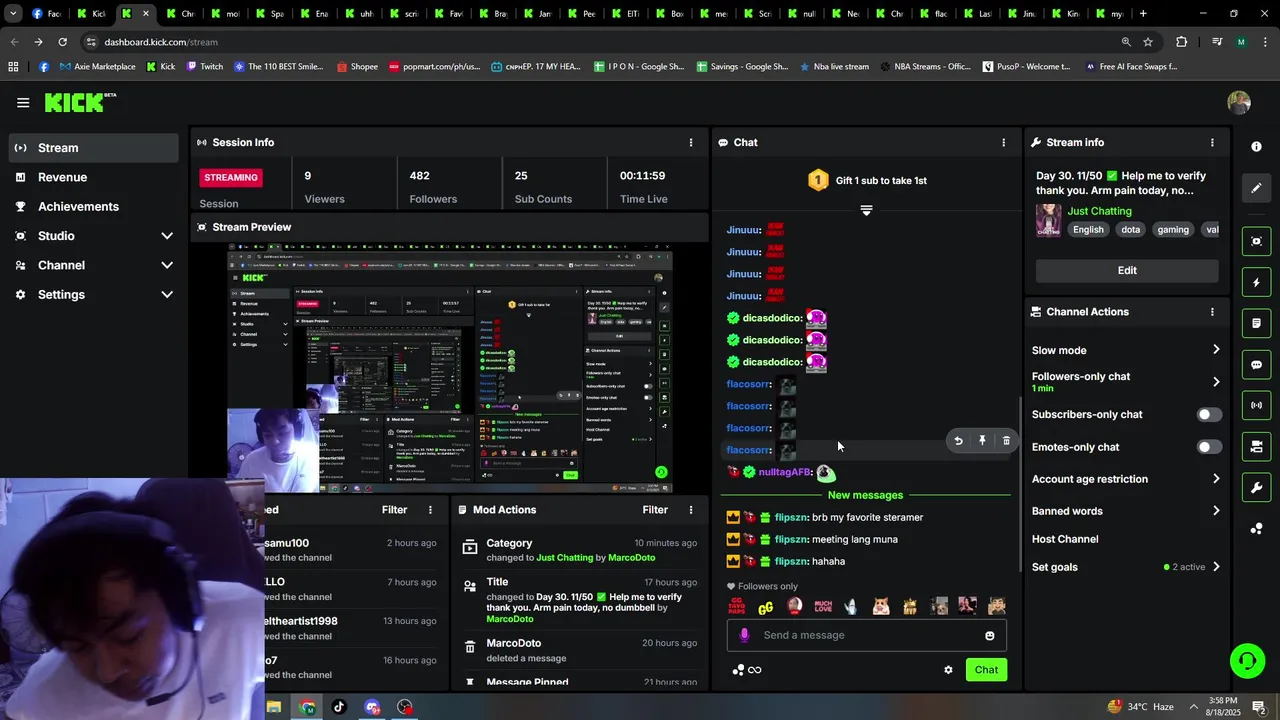The image size is (1280, 720).
Task: Insert the GG emote
Action: coord(766,607)
